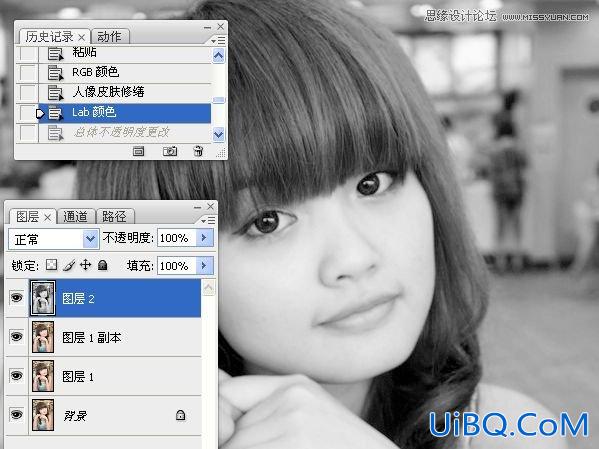Switch to the 历史记录 tab

point(49,37)
